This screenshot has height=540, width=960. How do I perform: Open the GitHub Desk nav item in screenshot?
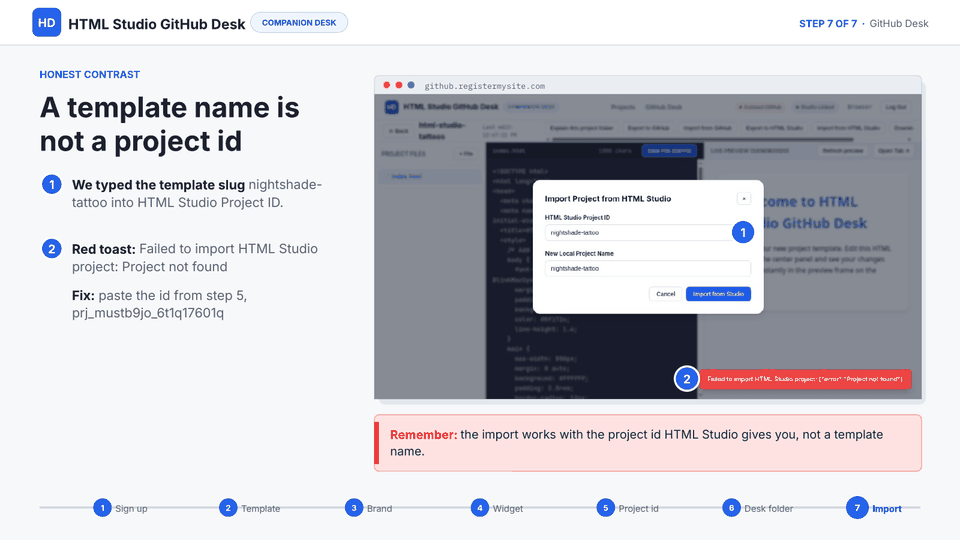coord(663,107)
